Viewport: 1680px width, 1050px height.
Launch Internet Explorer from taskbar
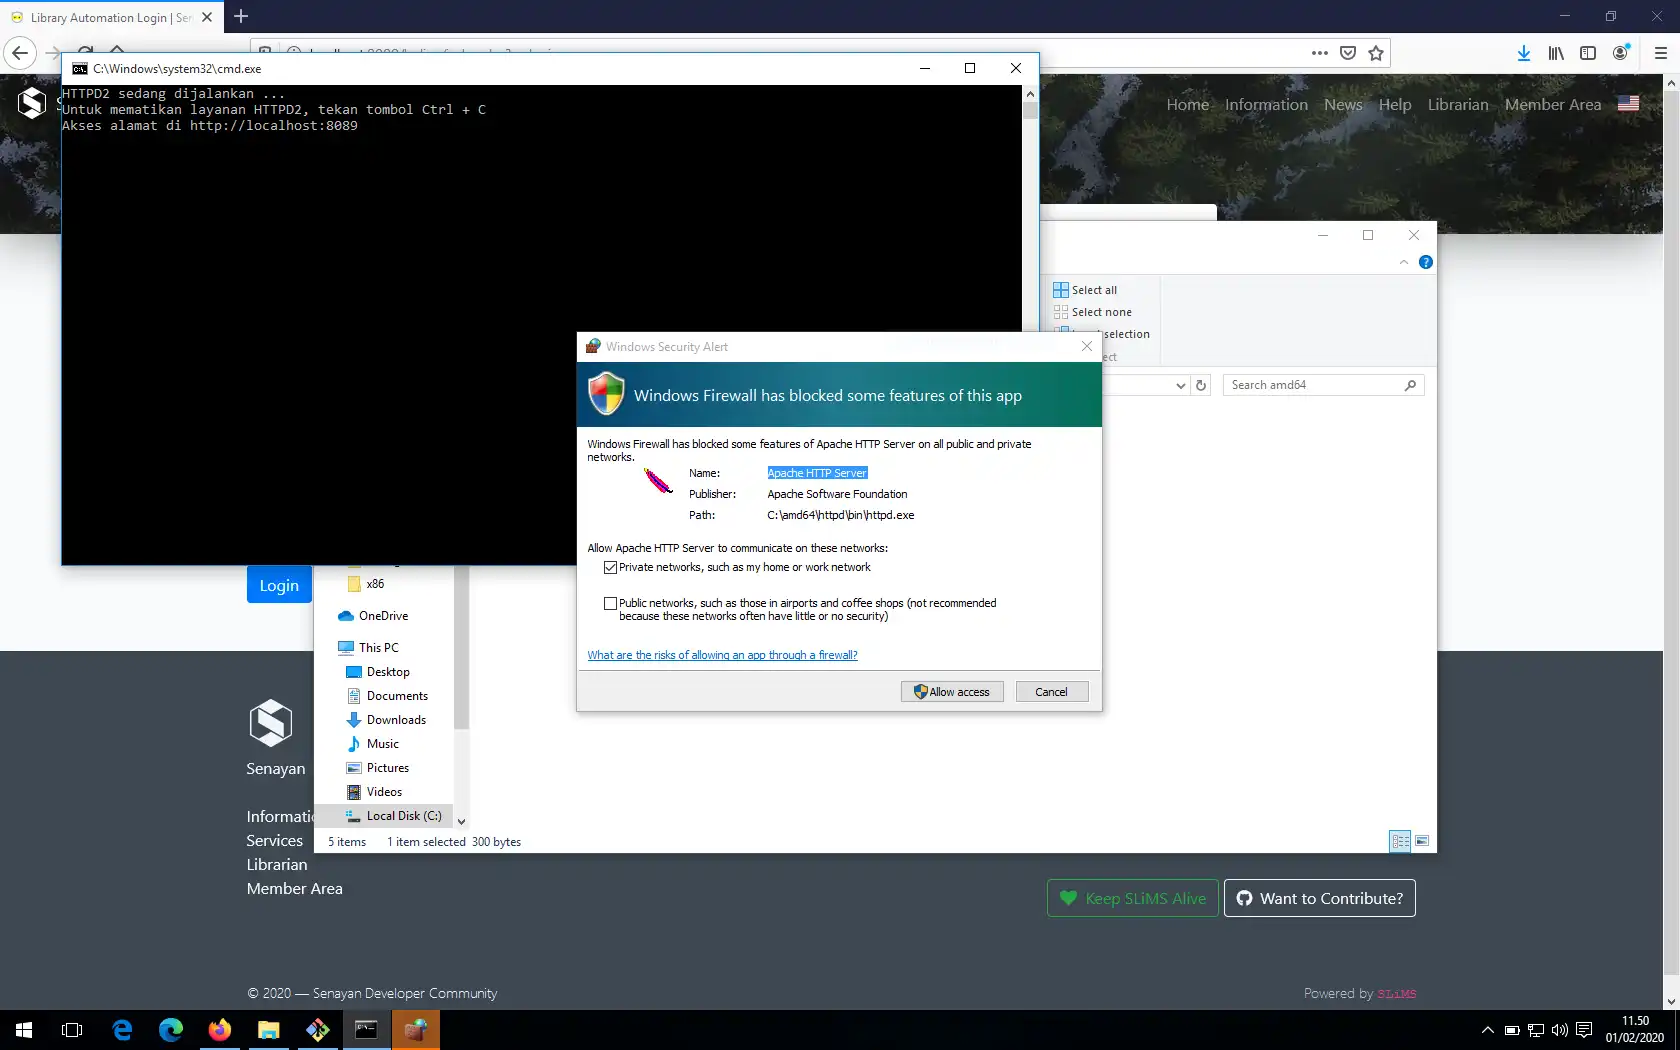122,1030
